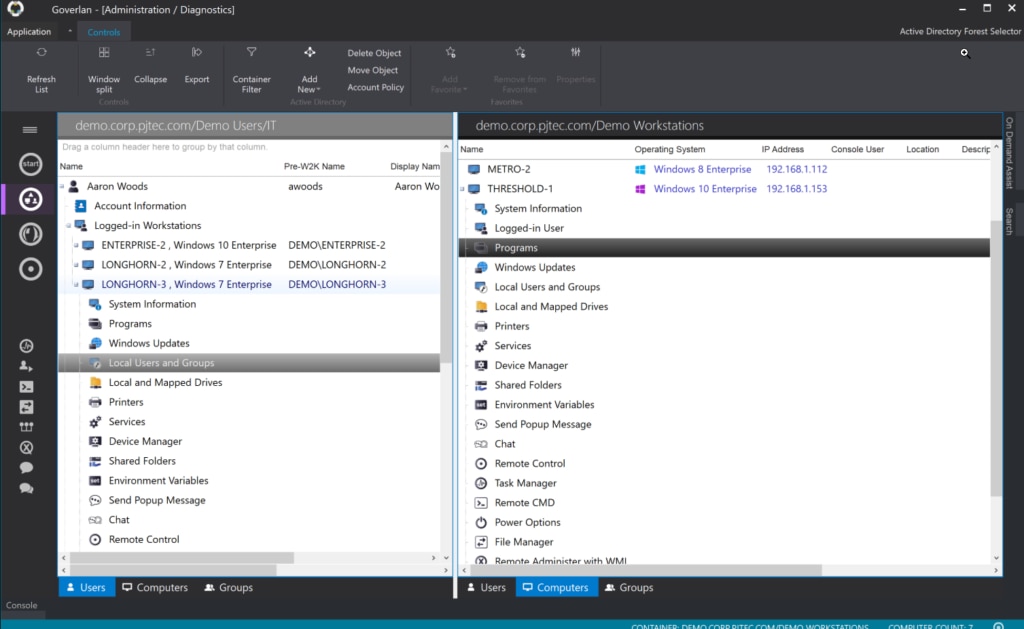Click the Refresh List toolbar icon
This screenshot has width=1024, height=629.
tap(41, 53)
